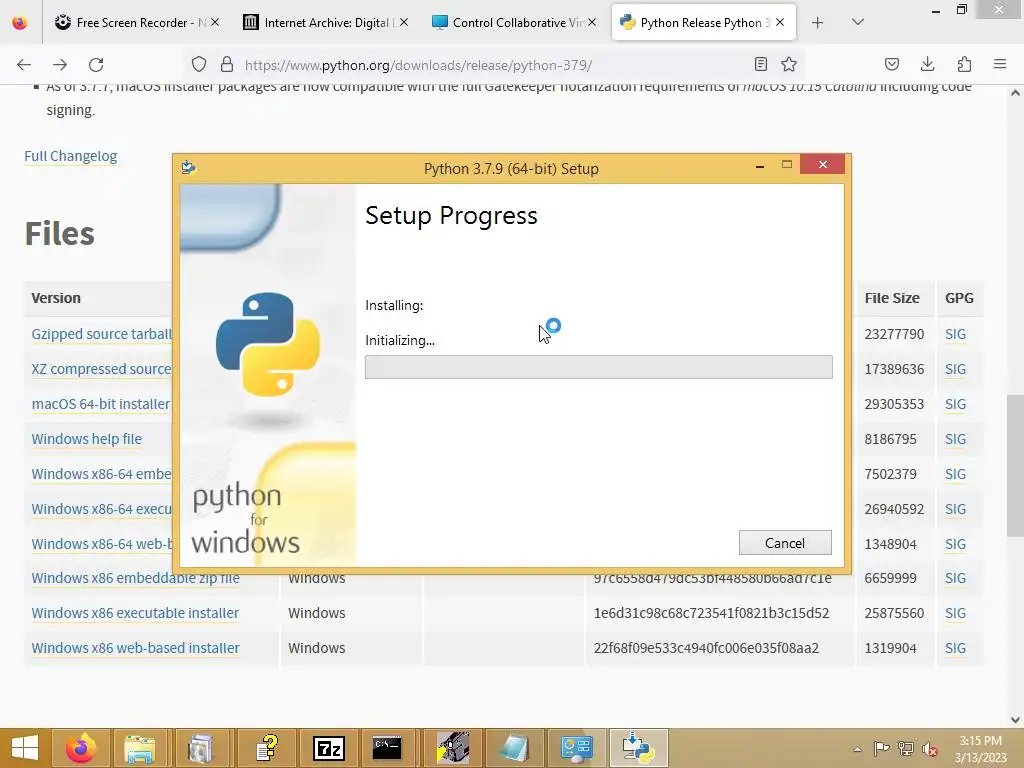Screen dimensions: 1024x768
Task: Open the Firefox extensions puzzle icon
Action: point(964,64)
